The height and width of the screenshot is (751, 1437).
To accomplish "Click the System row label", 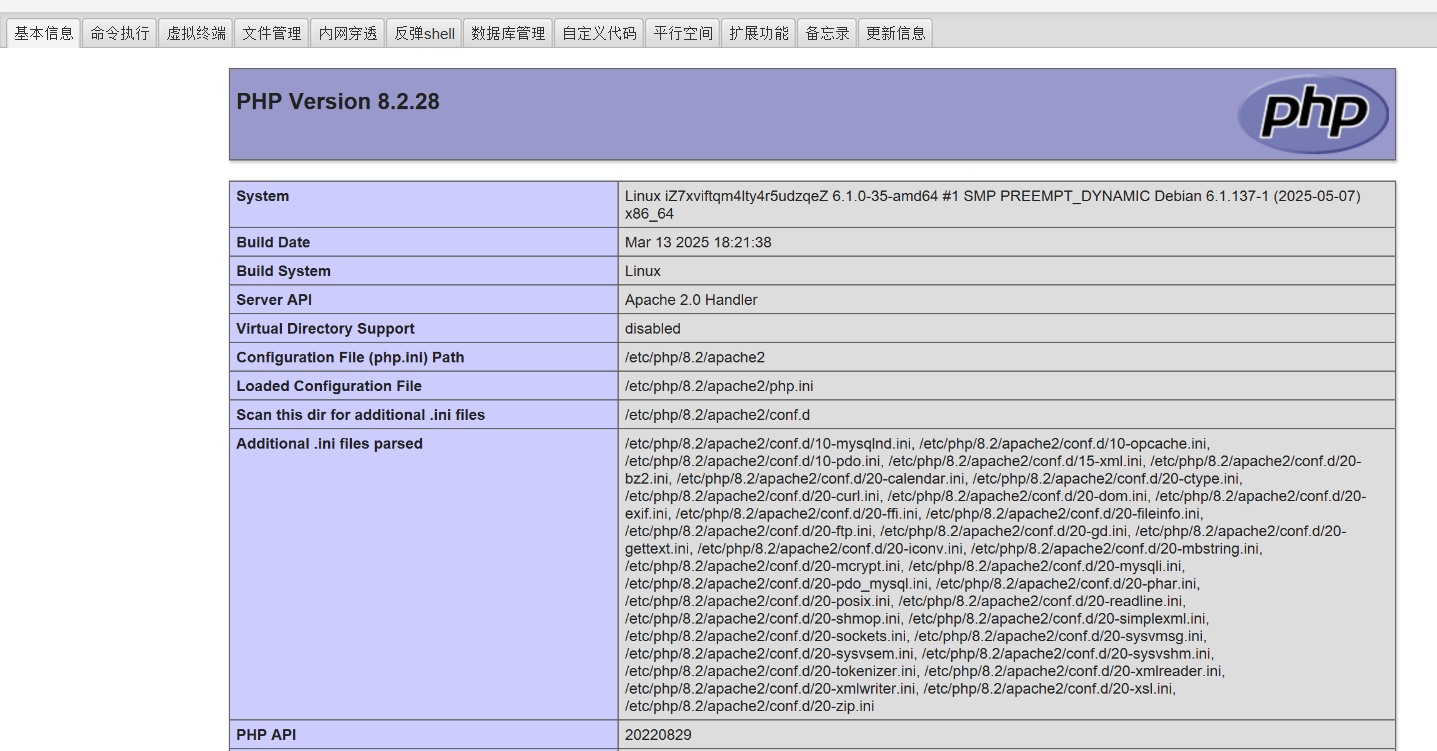I will click(263, 196).
